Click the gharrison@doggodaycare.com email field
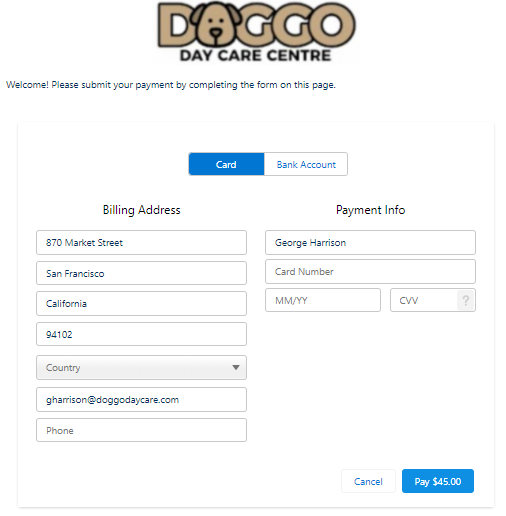The width and height of the screenshot is (506, 516). tap(141, 399)
